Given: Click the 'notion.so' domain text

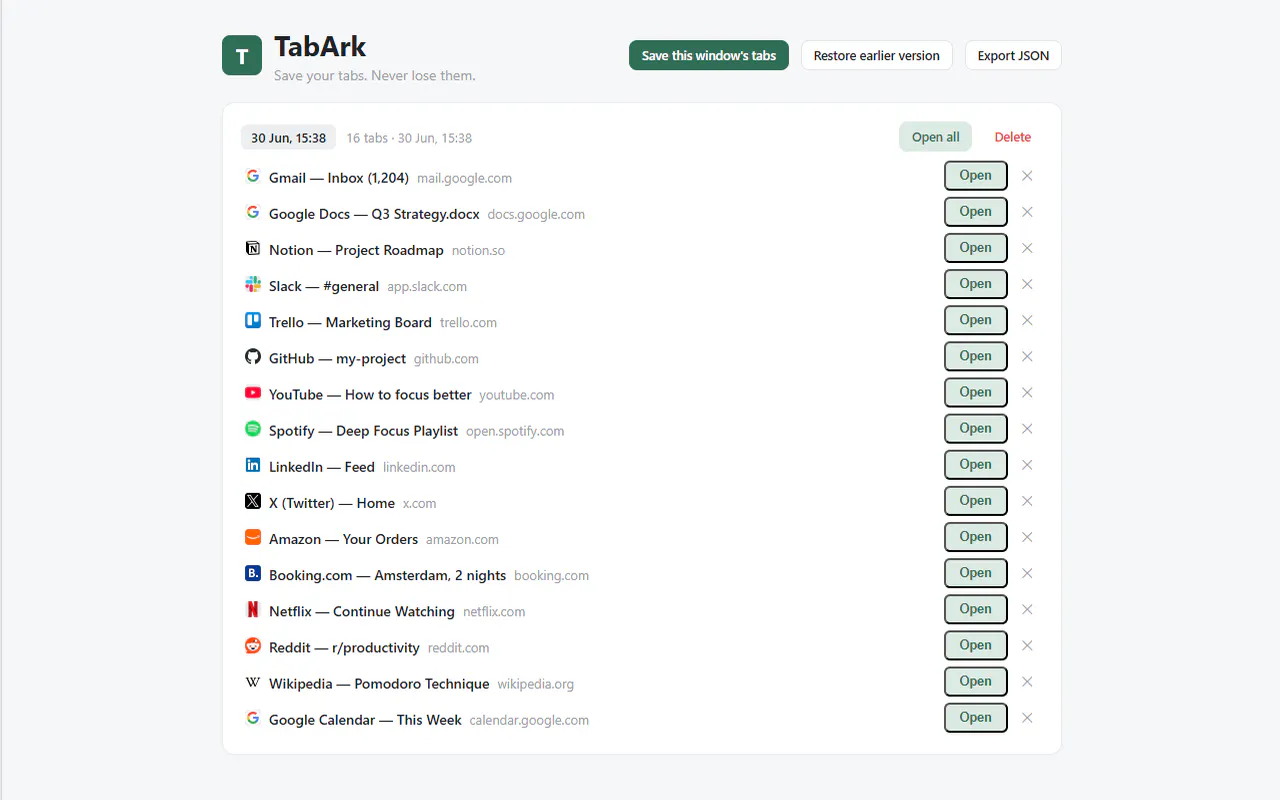Looking at the screenshot, I should coord(478,250).
